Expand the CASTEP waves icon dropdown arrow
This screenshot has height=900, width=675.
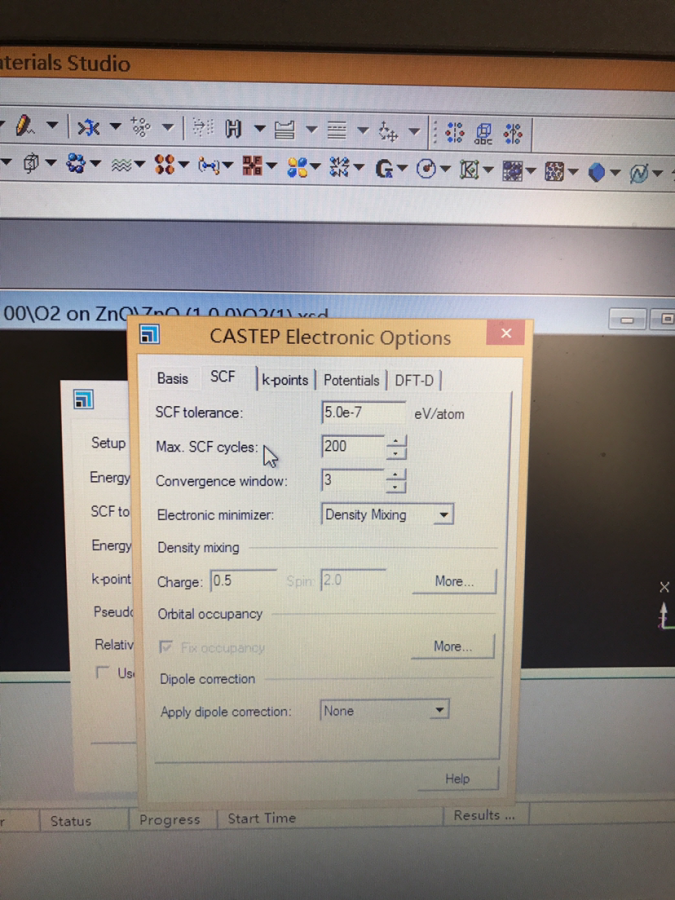click(139, 165)
